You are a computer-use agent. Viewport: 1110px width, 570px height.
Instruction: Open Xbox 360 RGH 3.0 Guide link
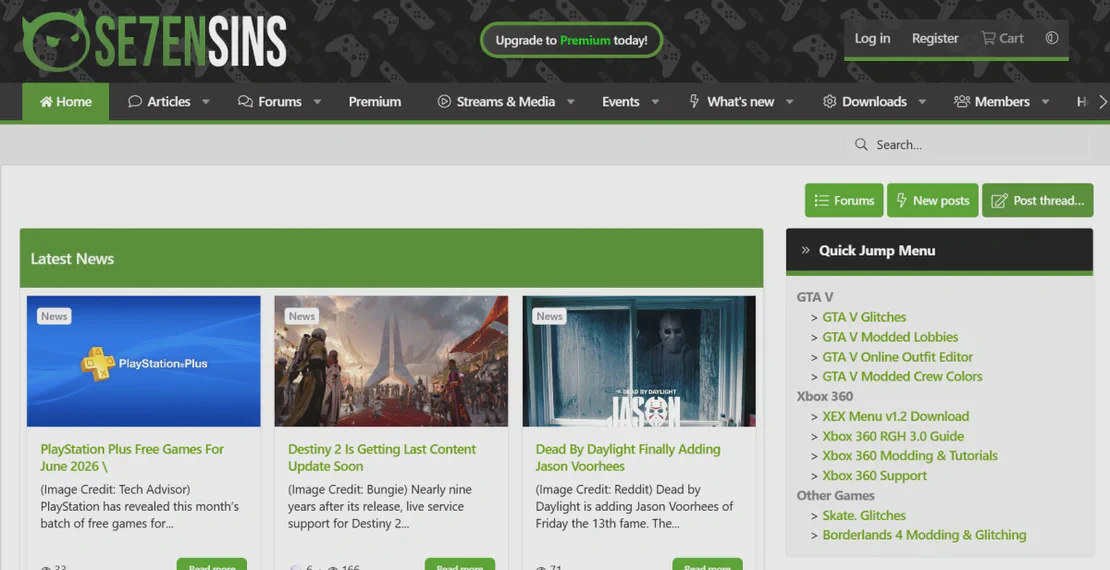click(893, 436)
